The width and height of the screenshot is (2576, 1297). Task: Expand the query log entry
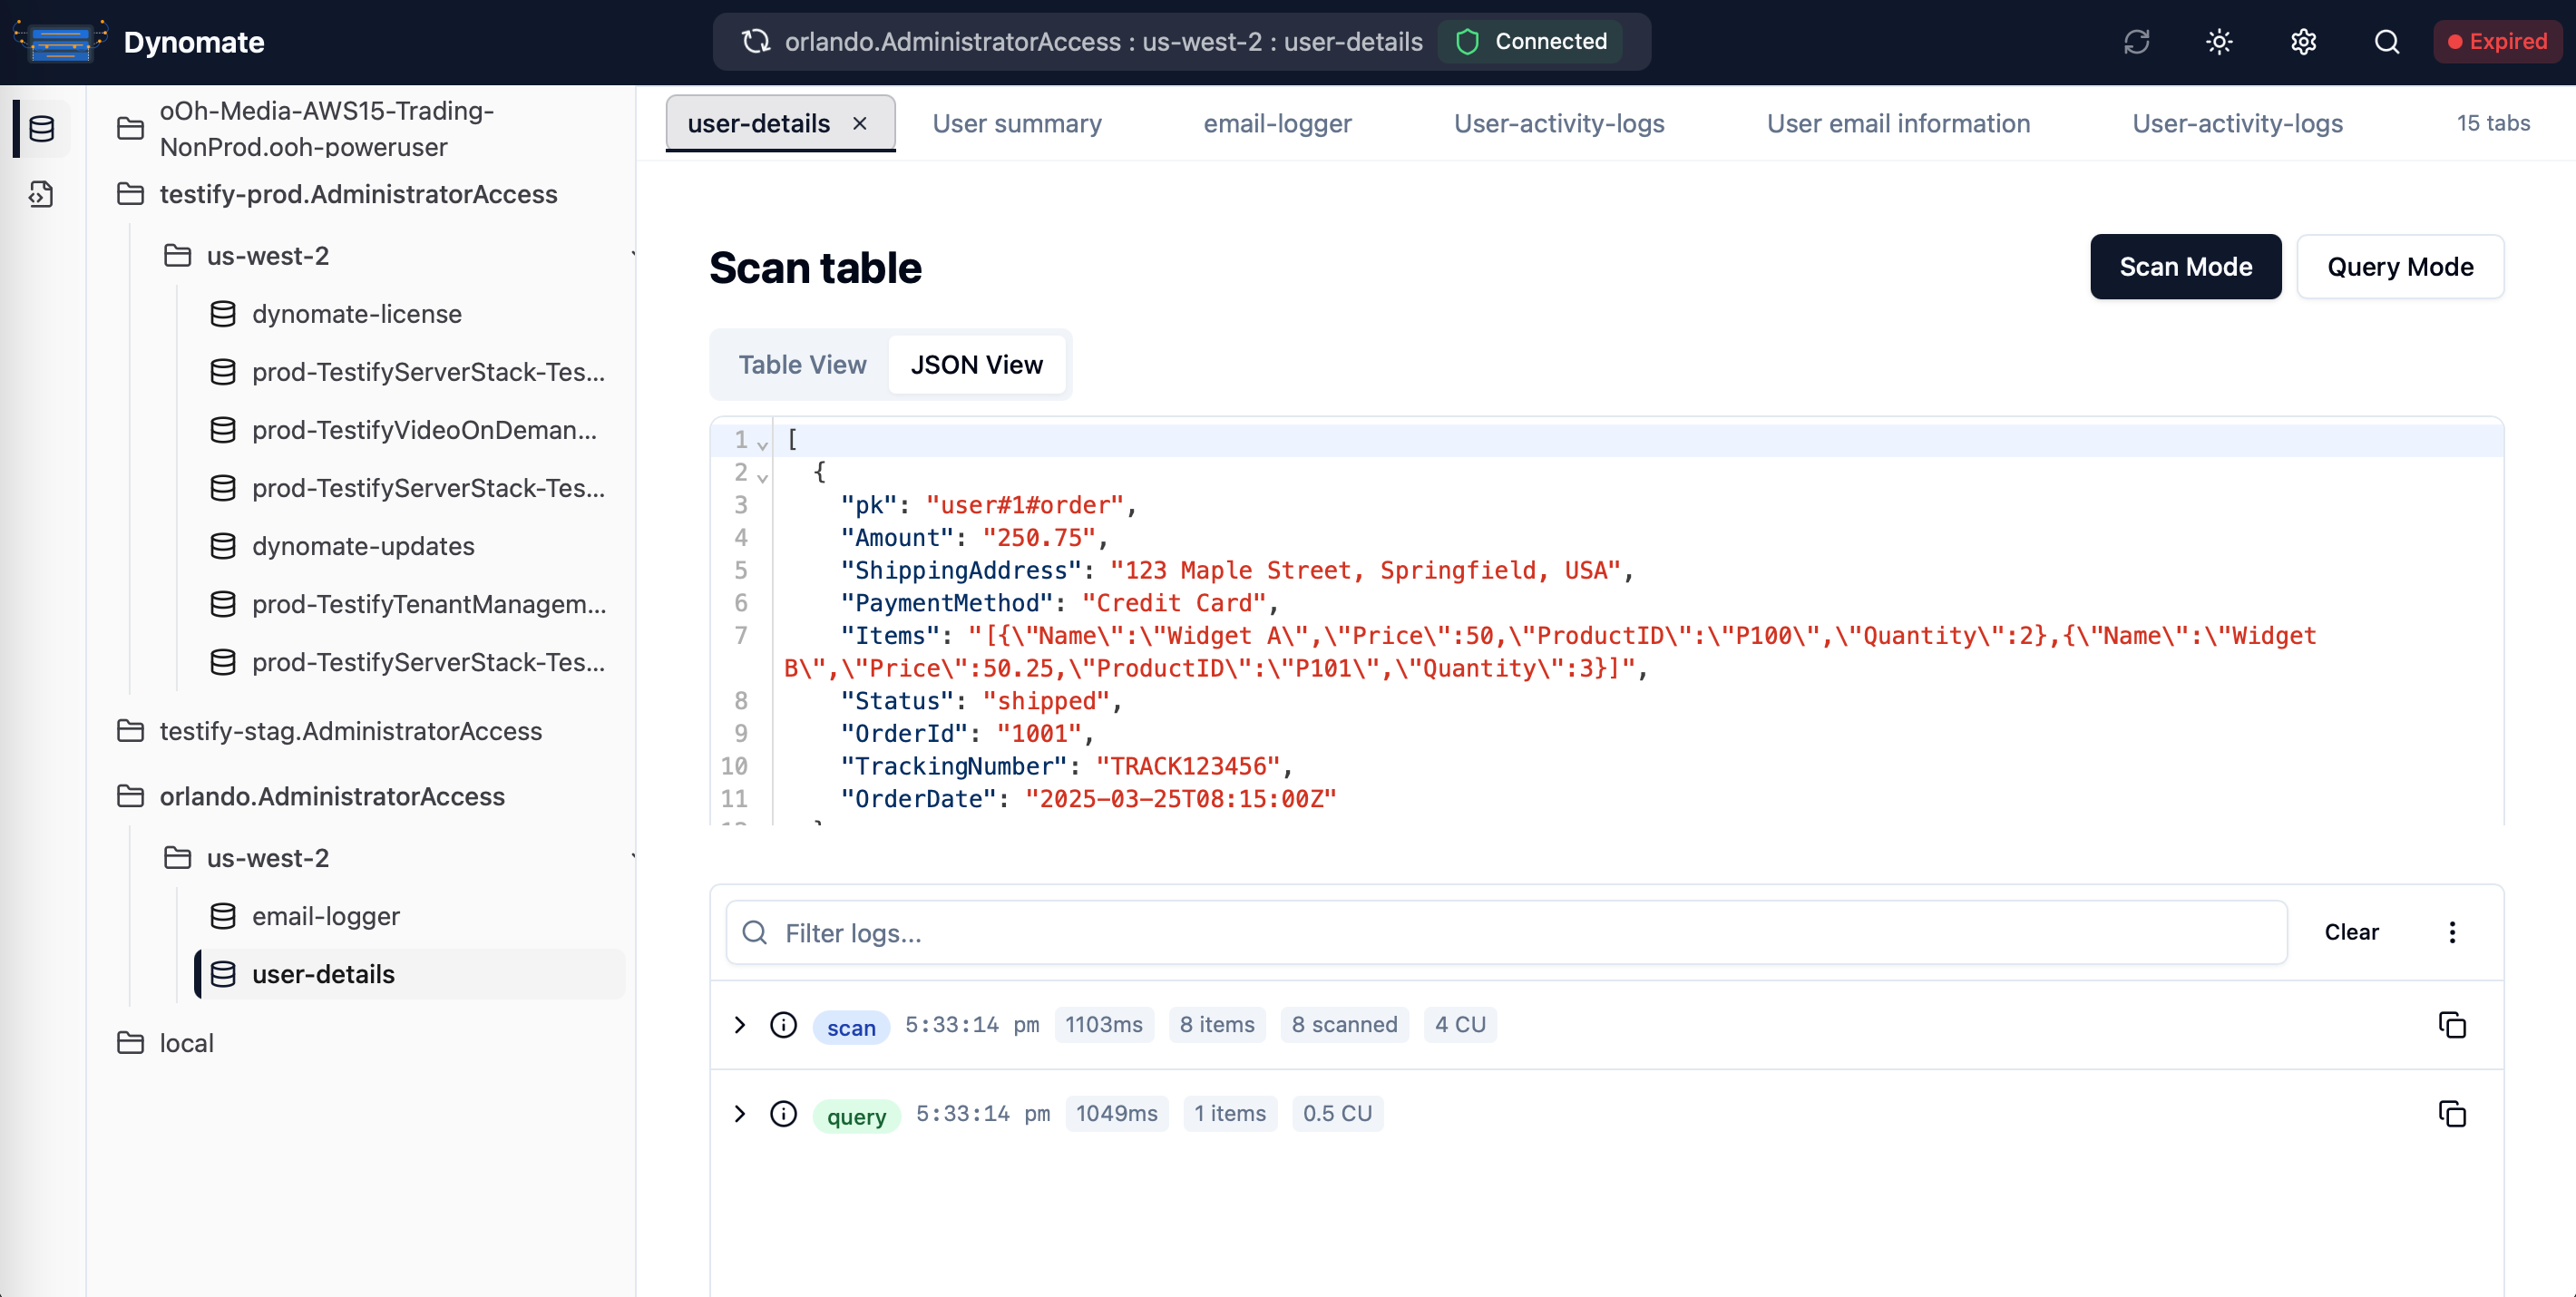740,1113
